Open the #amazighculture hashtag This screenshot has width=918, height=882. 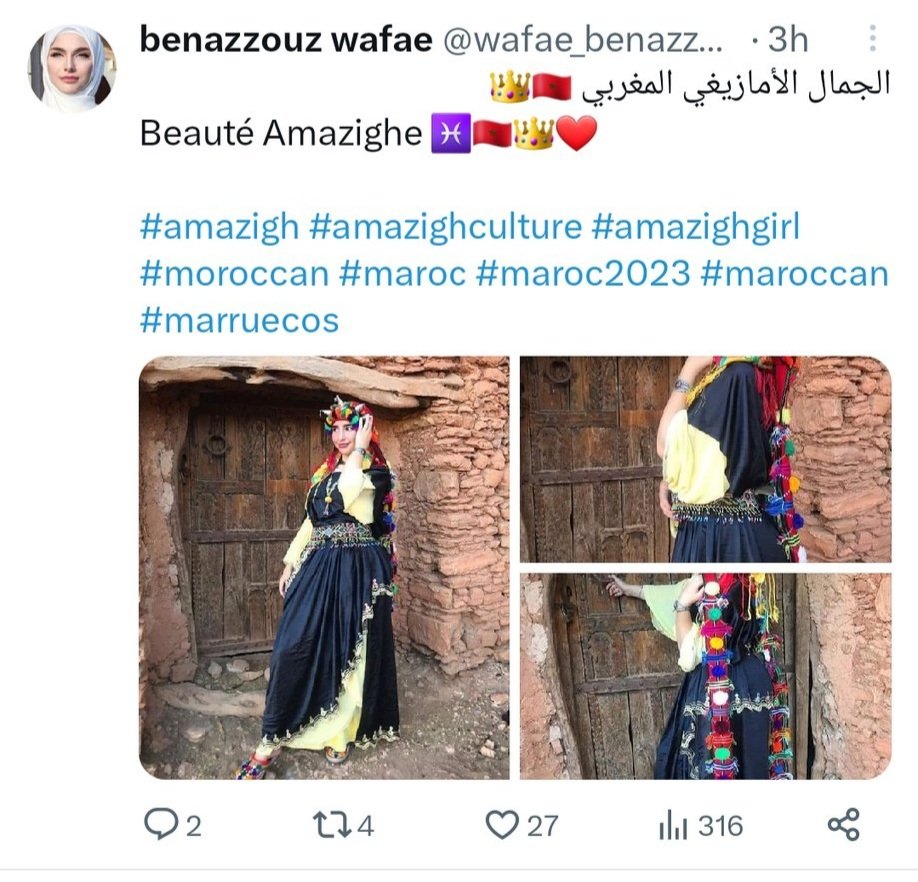(x=446, y=227)
